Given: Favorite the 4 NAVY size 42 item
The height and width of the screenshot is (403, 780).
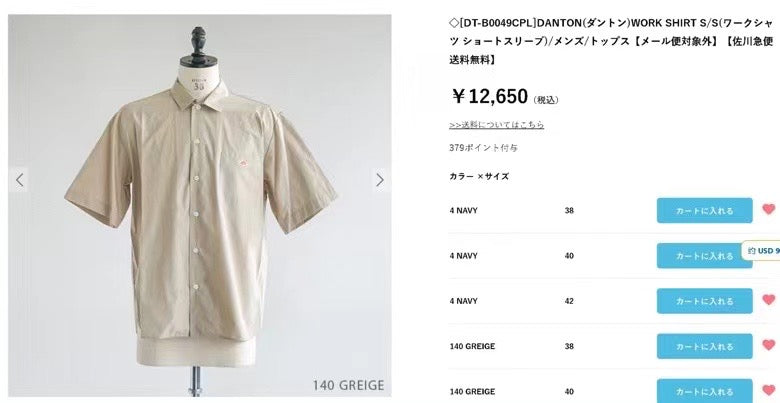Looking at the screenshot, I should 769,300.
